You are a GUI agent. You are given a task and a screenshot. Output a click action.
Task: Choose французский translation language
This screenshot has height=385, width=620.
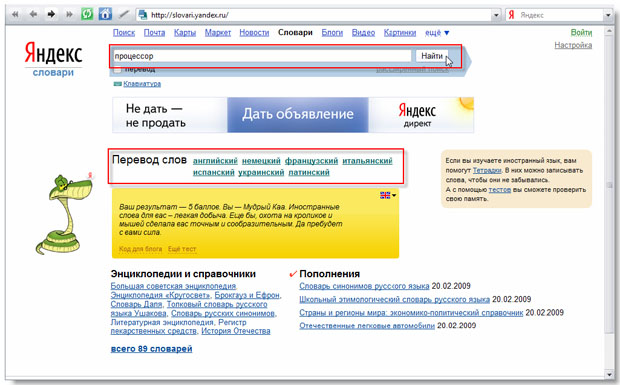(x=311, y=161)
